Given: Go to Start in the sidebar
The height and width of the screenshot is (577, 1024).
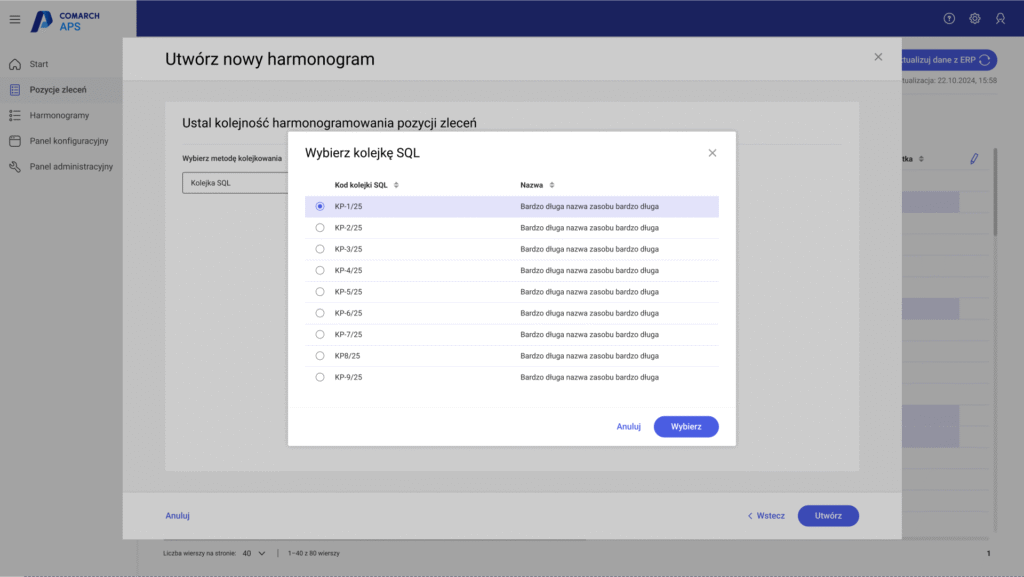Looking at the screenshot, I should coord(39,64).
